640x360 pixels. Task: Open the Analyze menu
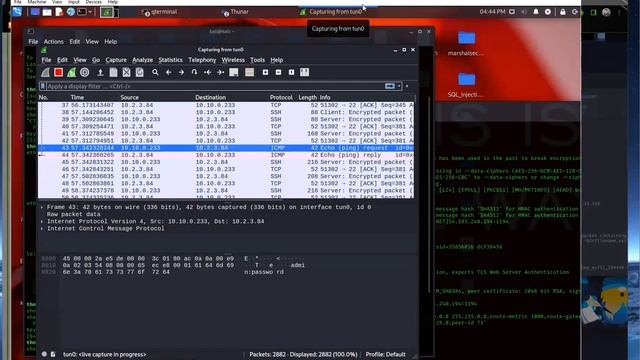click(x=142, y=60)
